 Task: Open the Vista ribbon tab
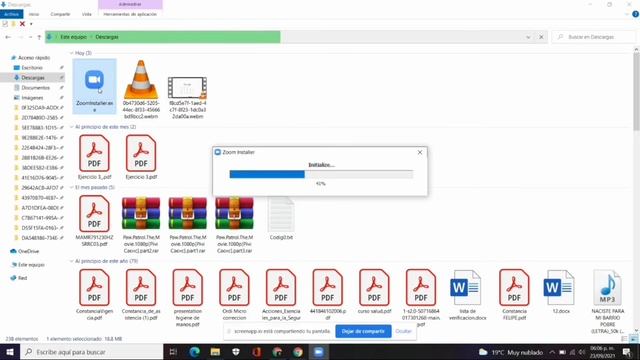point(87,14)
